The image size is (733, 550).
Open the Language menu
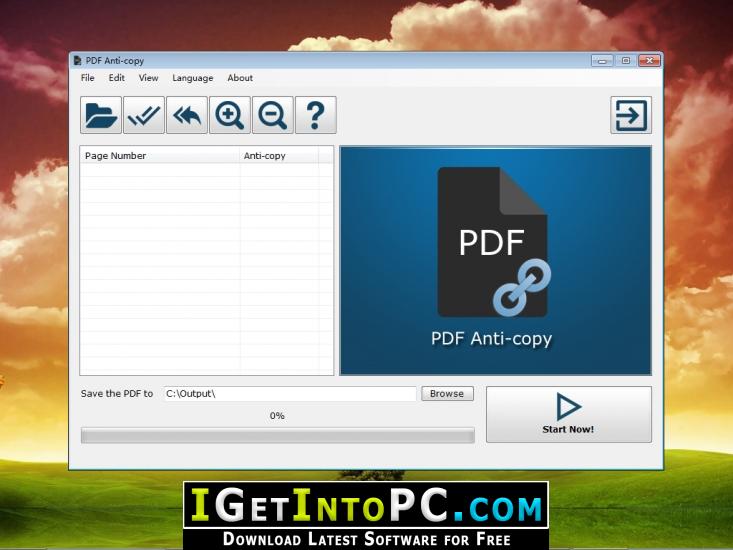coord(193,78)
